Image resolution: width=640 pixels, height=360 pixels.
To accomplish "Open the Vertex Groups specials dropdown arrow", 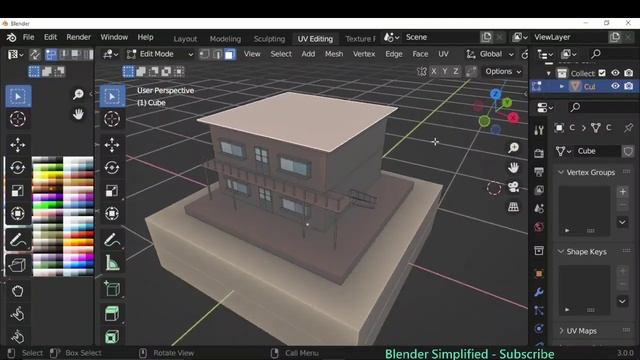I will click(x=622, y=222).
